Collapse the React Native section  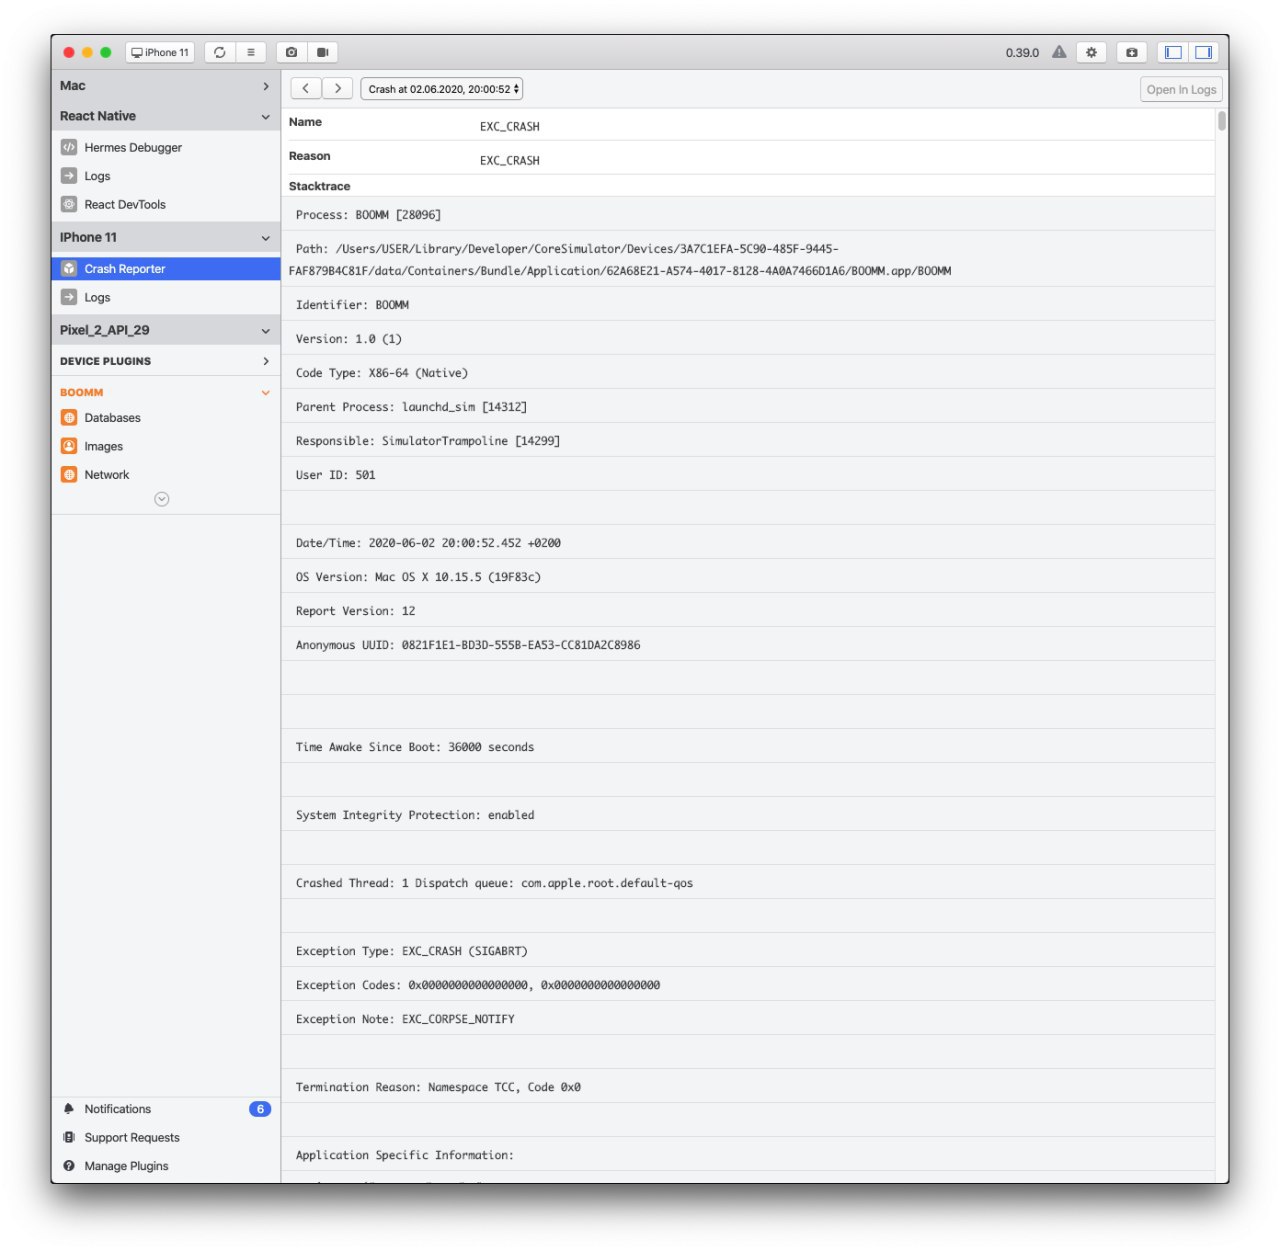pos(166,116)
